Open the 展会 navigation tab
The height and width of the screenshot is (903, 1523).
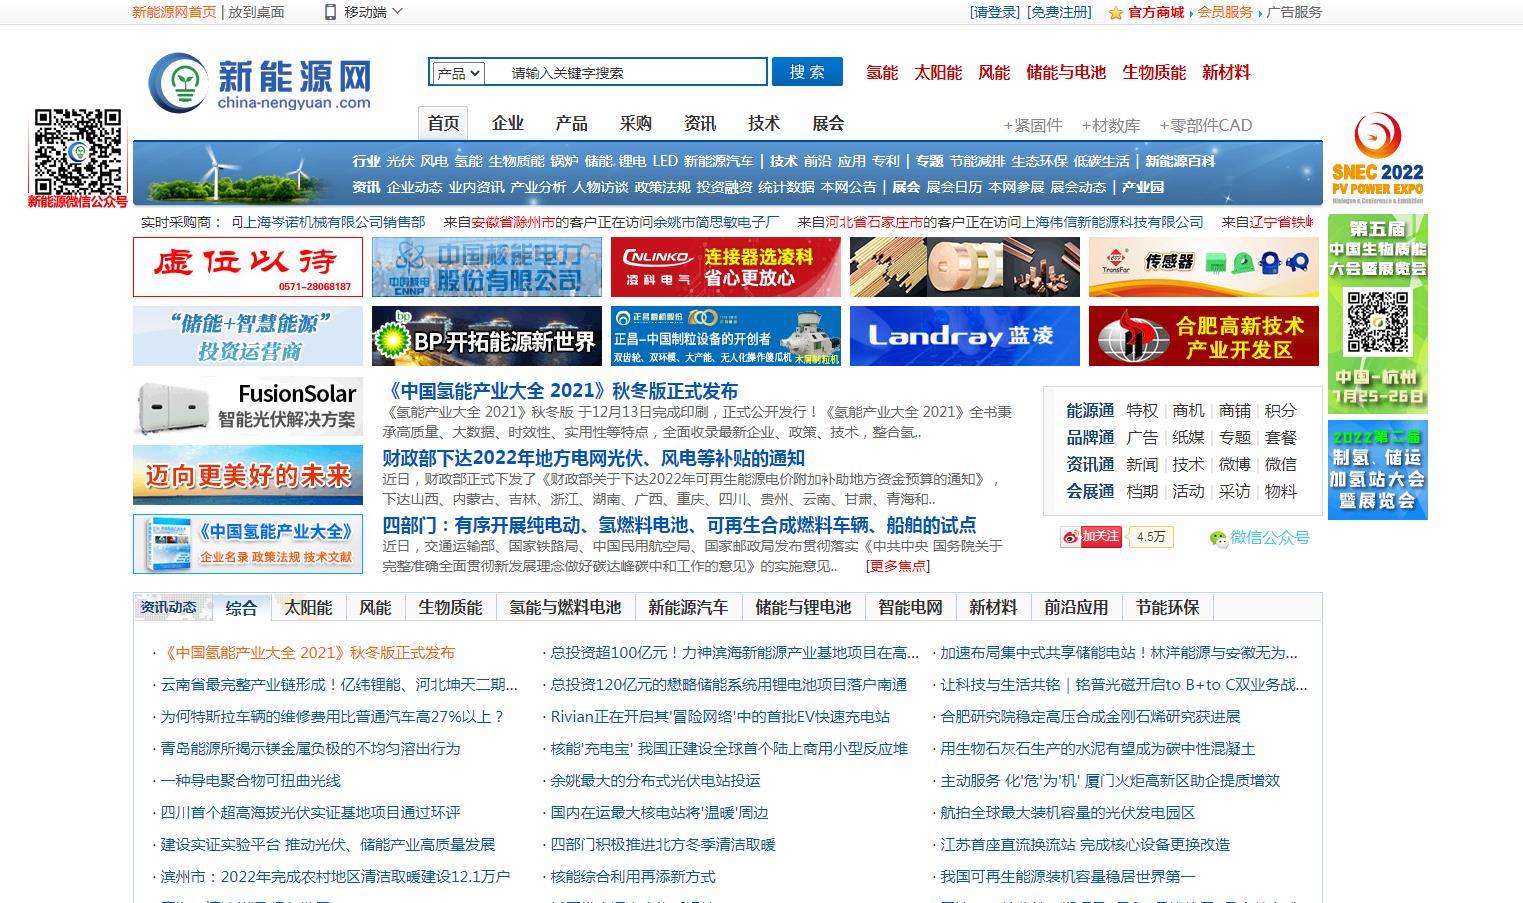click(828, 123)
